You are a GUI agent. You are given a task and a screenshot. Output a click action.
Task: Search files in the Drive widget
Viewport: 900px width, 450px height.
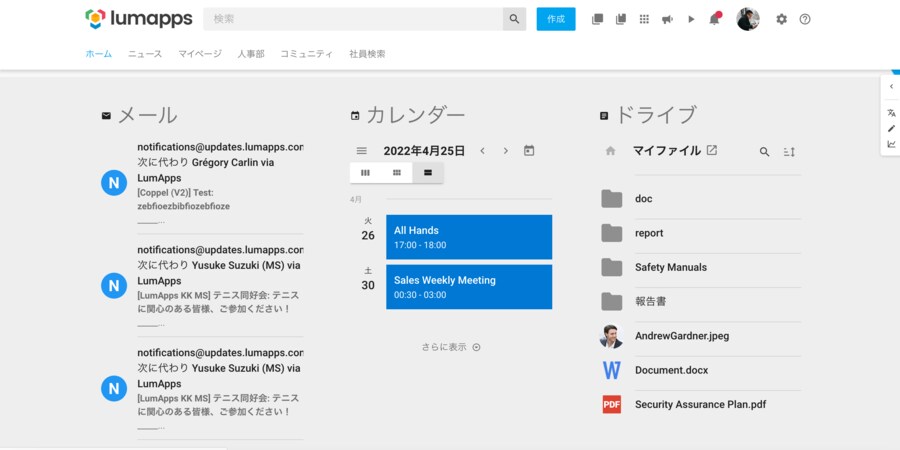tap(764, 152)
